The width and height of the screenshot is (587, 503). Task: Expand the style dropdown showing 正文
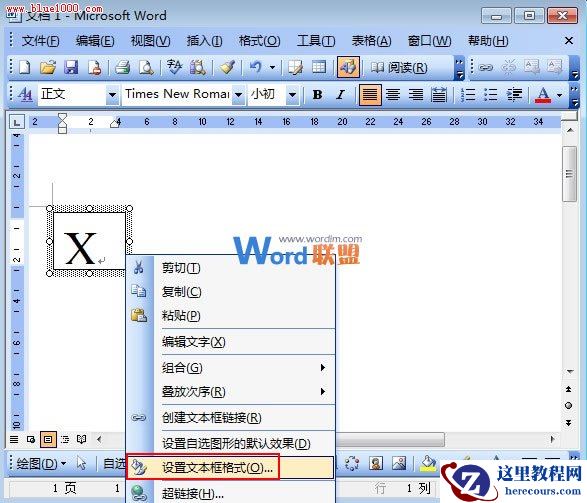coord(112,94)
